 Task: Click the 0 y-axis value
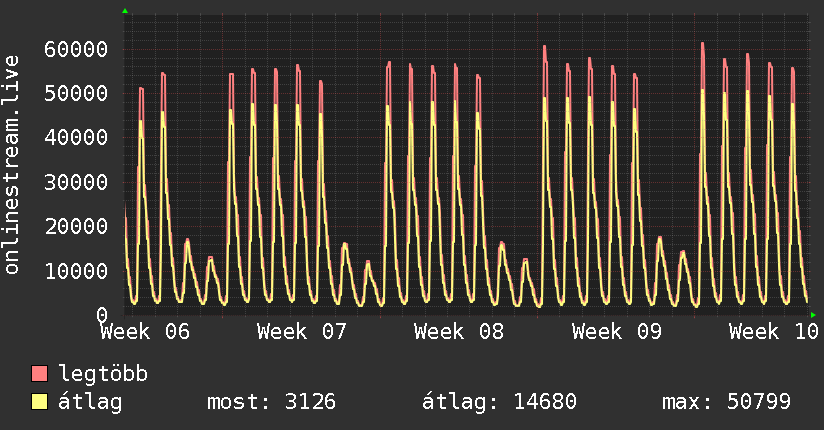pos(102,315)
